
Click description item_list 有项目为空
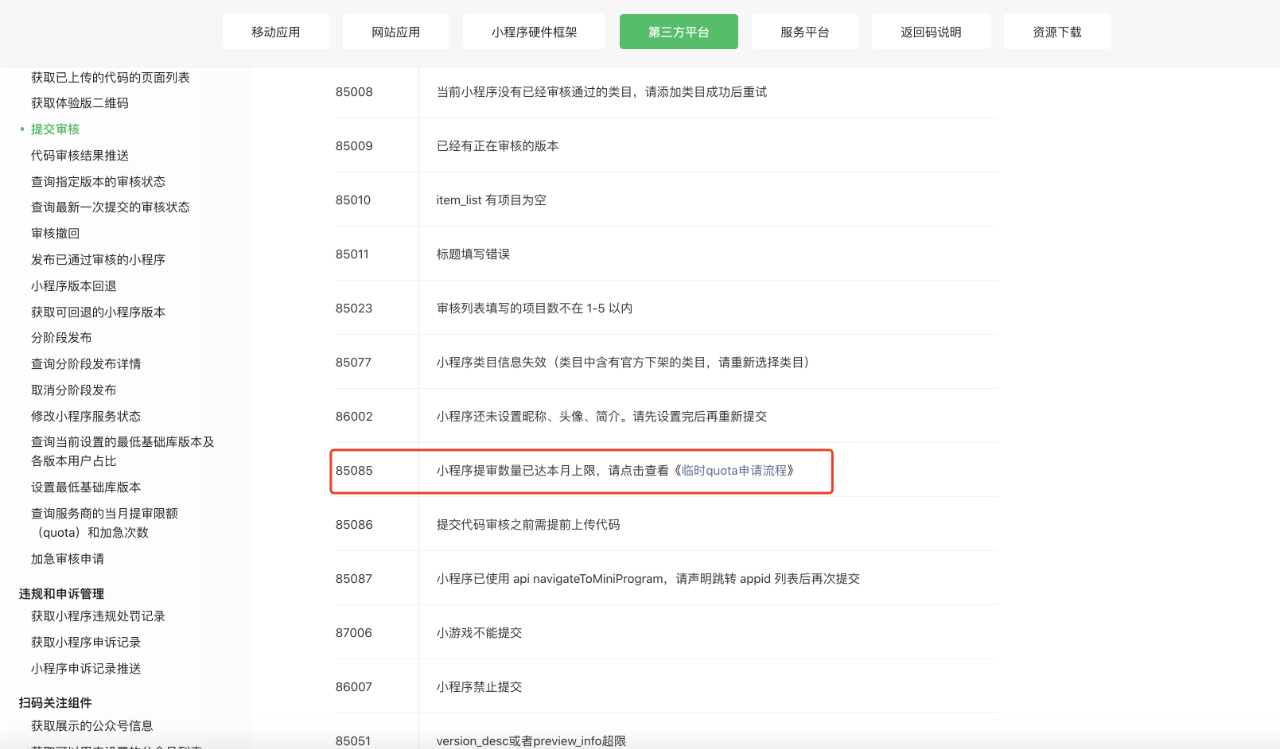(x=491, y=200)
